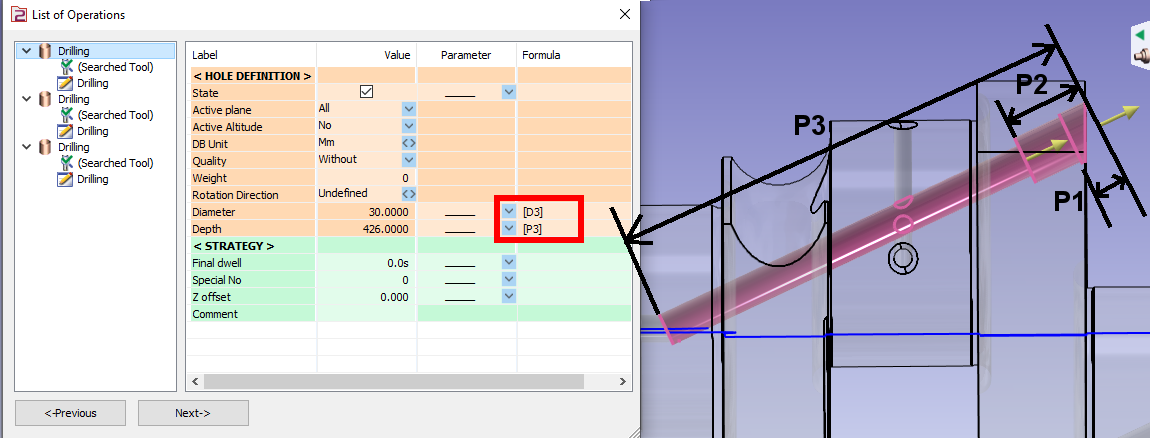This screenshot has height=438, width=1150.
Task: Open the Diameter parameter dropdown
Action: click(508, 212)
